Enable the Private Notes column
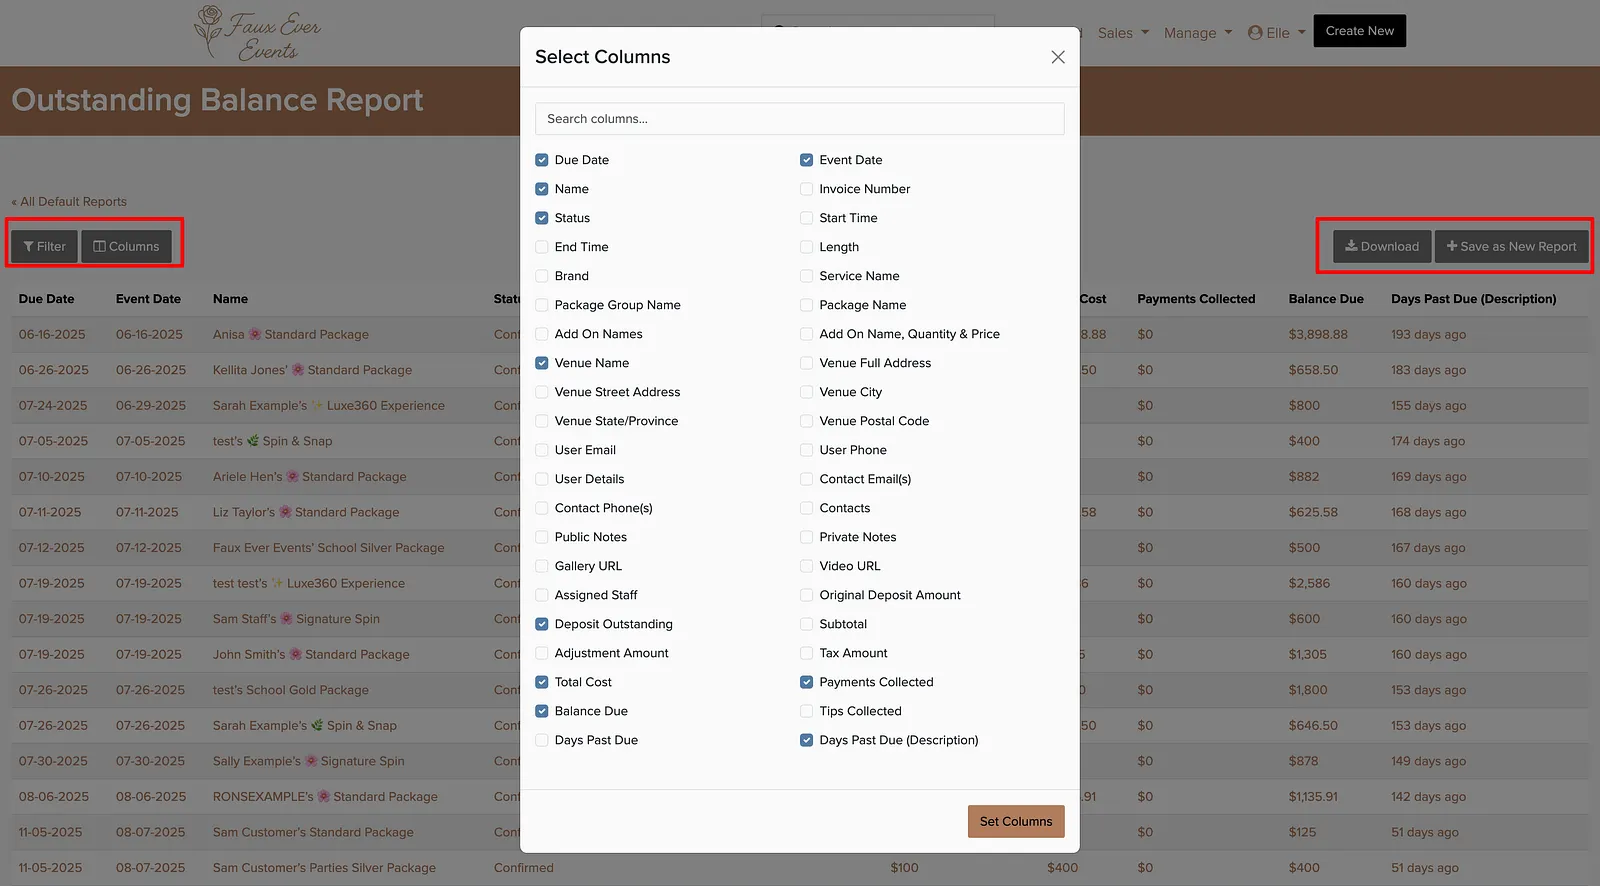The image size is (1600, 886). (x=806, y=537)
